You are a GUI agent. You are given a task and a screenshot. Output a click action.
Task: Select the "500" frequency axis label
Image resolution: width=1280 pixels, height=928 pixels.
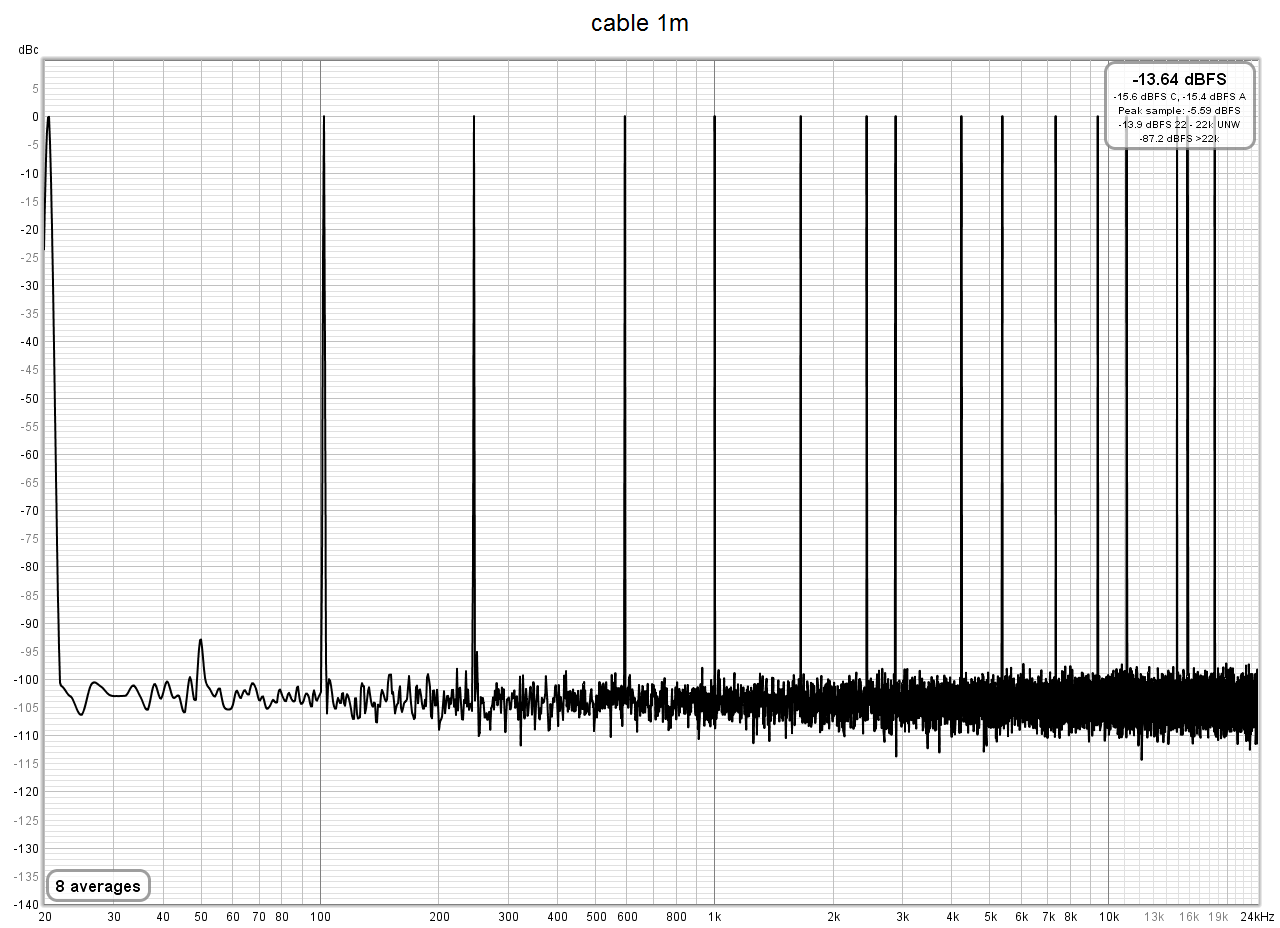click(596, 916)
